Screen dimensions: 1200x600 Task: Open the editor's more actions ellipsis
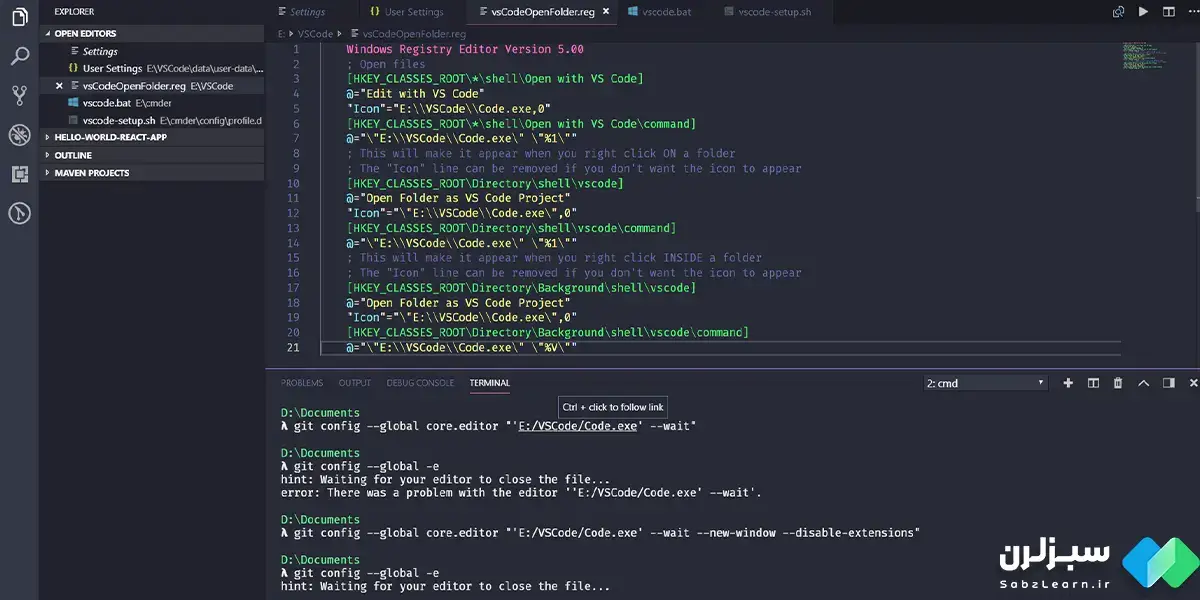1192,12
